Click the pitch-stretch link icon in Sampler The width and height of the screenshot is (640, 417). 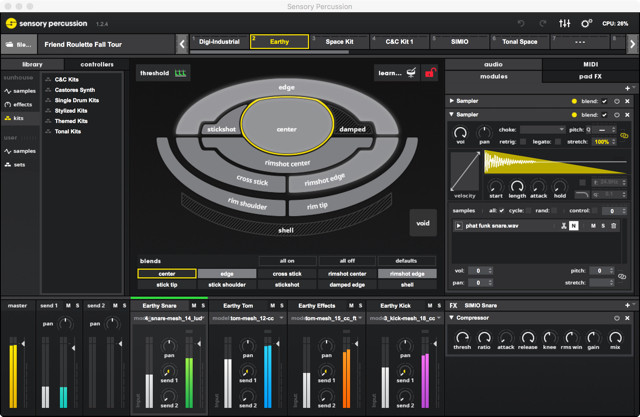(624, 135)
